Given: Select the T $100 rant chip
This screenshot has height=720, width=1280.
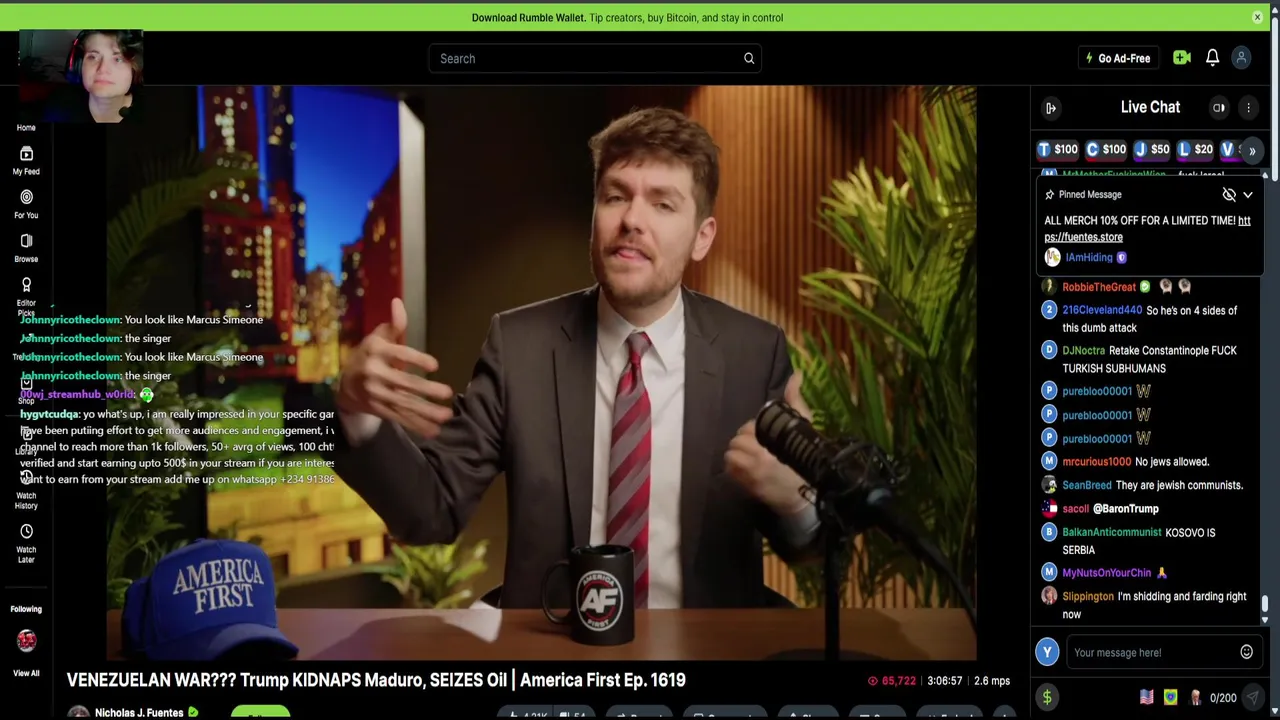Looking at the screenshot, I should coord(1057,149).
